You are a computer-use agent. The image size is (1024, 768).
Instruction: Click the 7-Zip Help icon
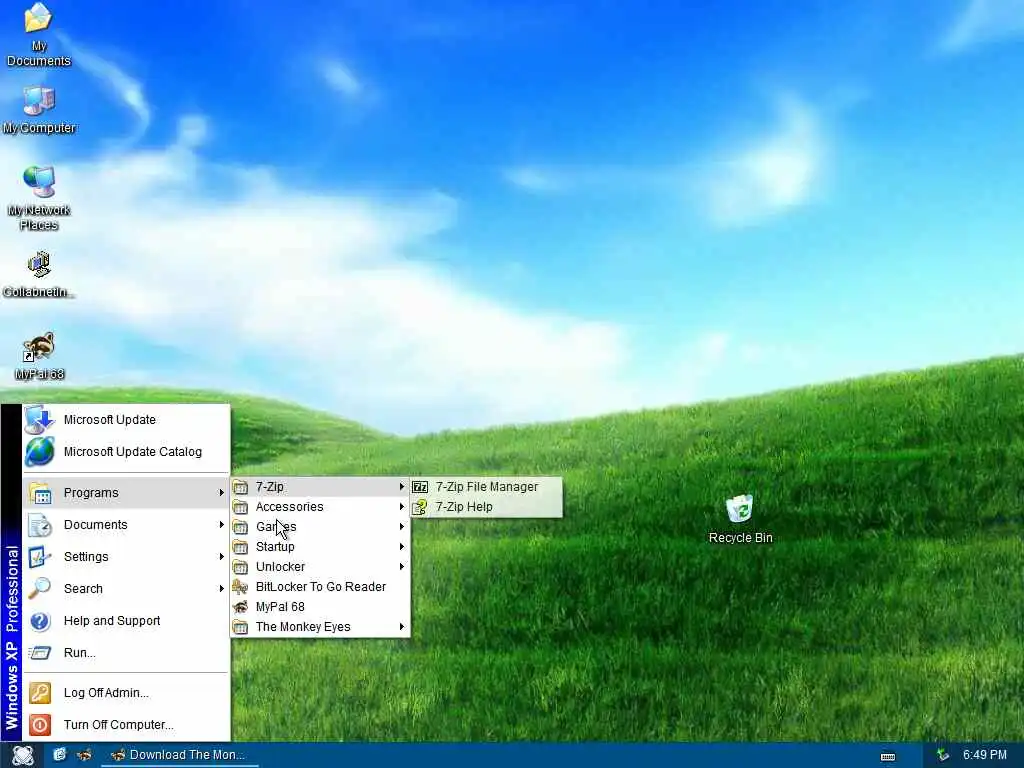(x=420, y=507)
